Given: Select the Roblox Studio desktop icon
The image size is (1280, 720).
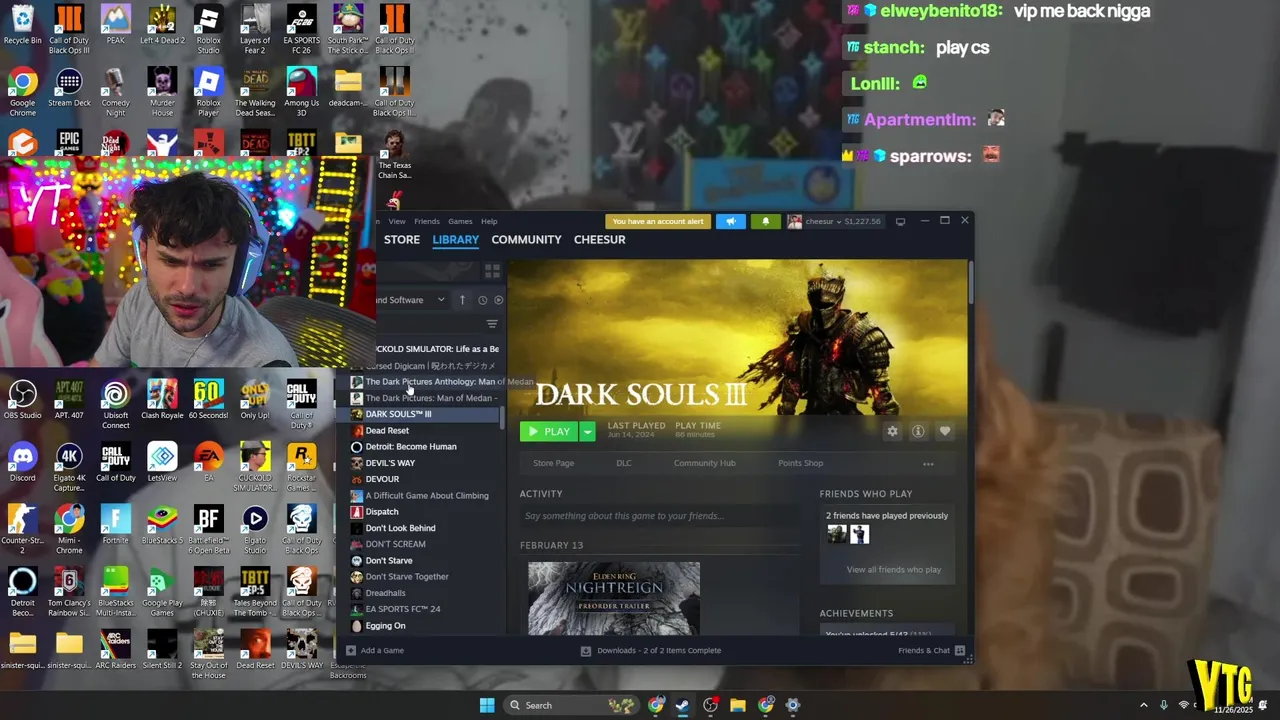Looking at the screenshot, I should pos(208,29).
